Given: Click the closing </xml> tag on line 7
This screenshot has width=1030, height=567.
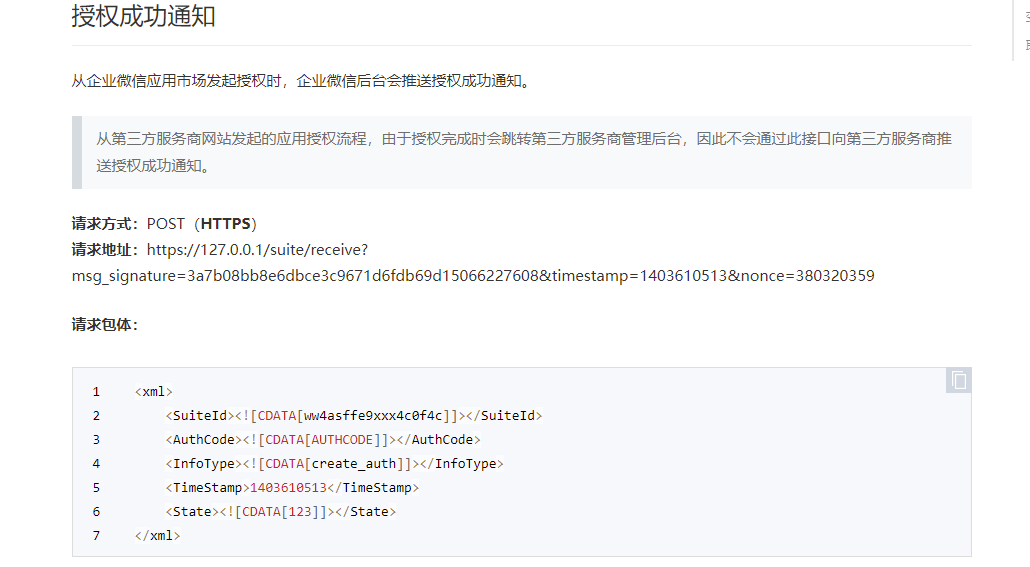Looking at the screenshot, I should coord(158,535).
